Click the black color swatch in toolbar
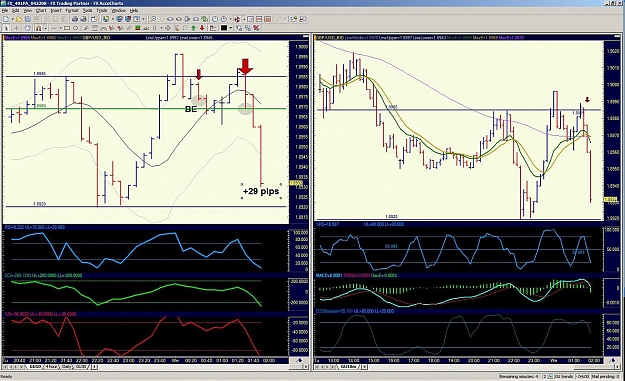Screen dimensions: 625x381 224,28
